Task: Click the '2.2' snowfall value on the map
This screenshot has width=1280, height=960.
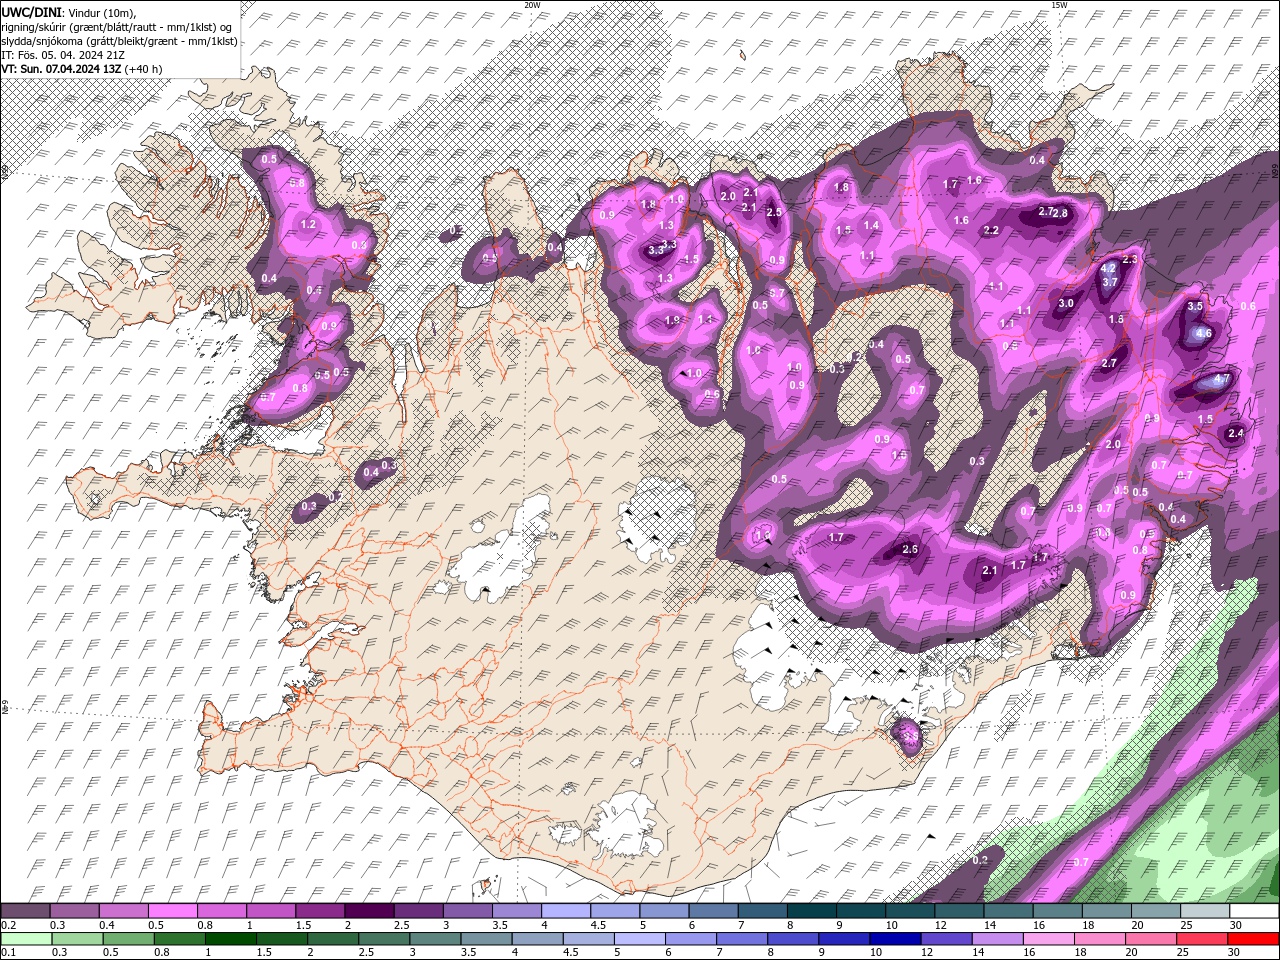Action: tap(992, 231)
